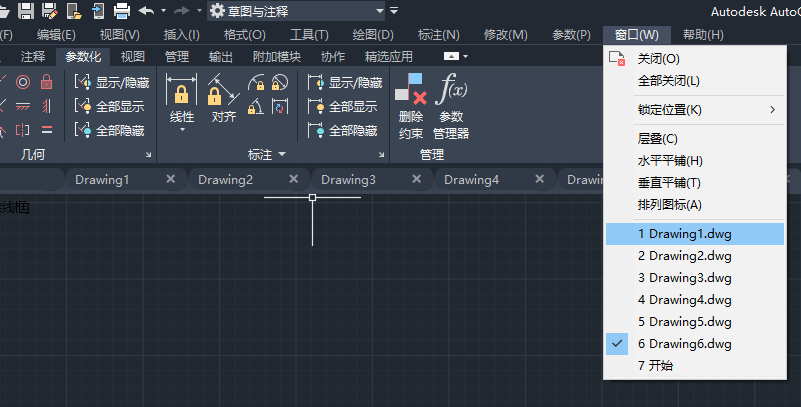
Task: Expand 锁定位置(K) submenu arrow
Action: tap(772, 110)
